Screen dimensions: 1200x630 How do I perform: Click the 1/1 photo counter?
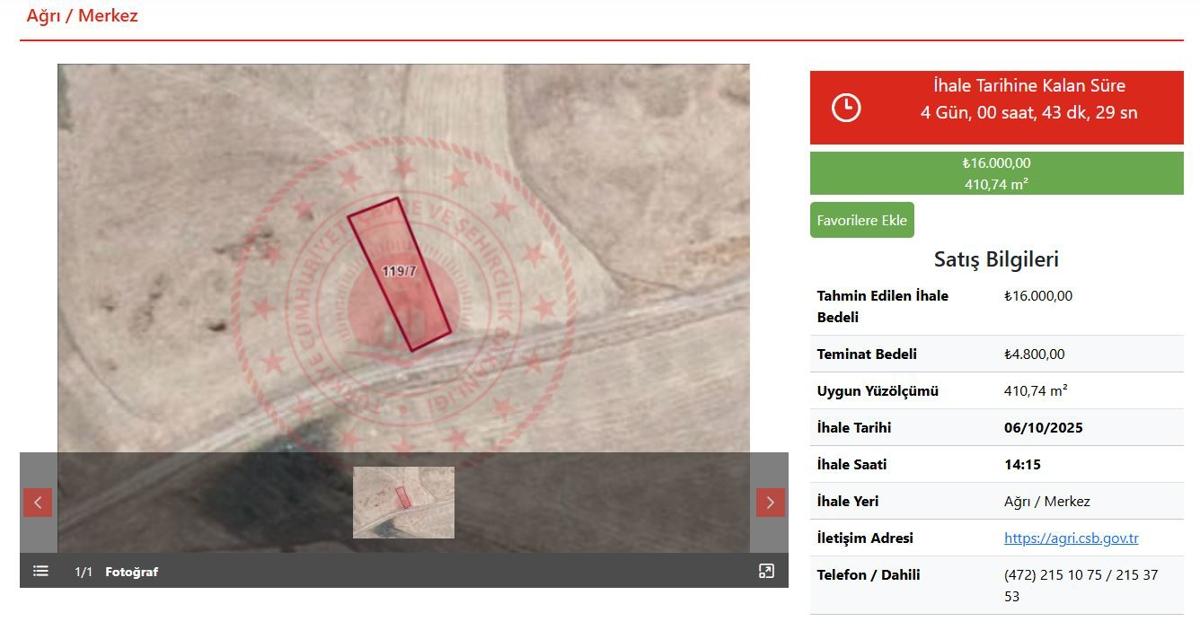84,572
